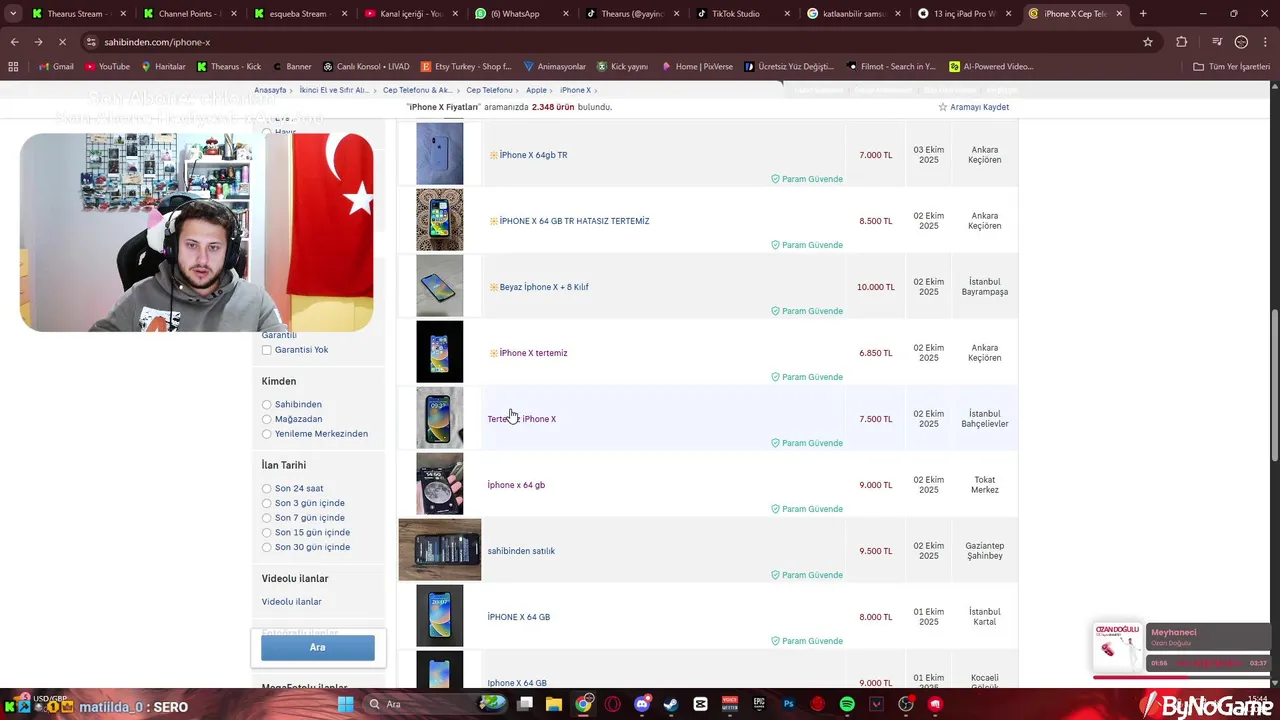Bookmark this page with the star icon
This screenshot has width=1280, height=720.
tap(1148, 42)
